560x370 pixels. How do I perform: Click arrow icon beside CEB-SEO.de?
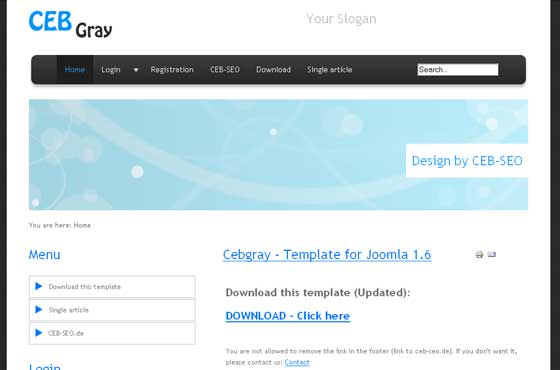(x=39, y=333)
